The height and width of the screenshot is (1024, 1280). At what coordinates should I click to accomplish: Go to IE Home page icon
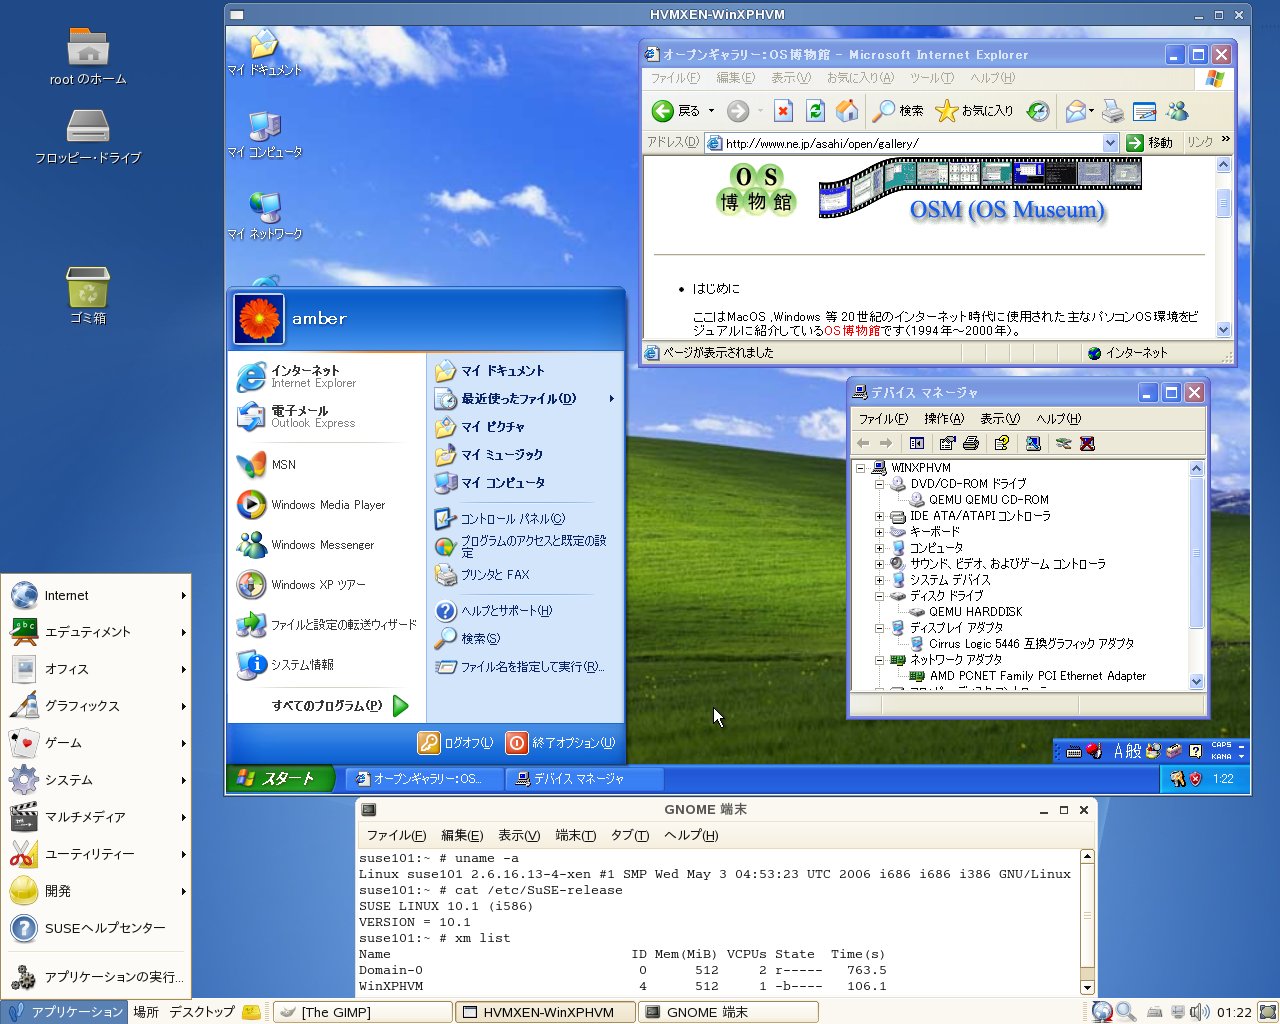tap(847, 111)
